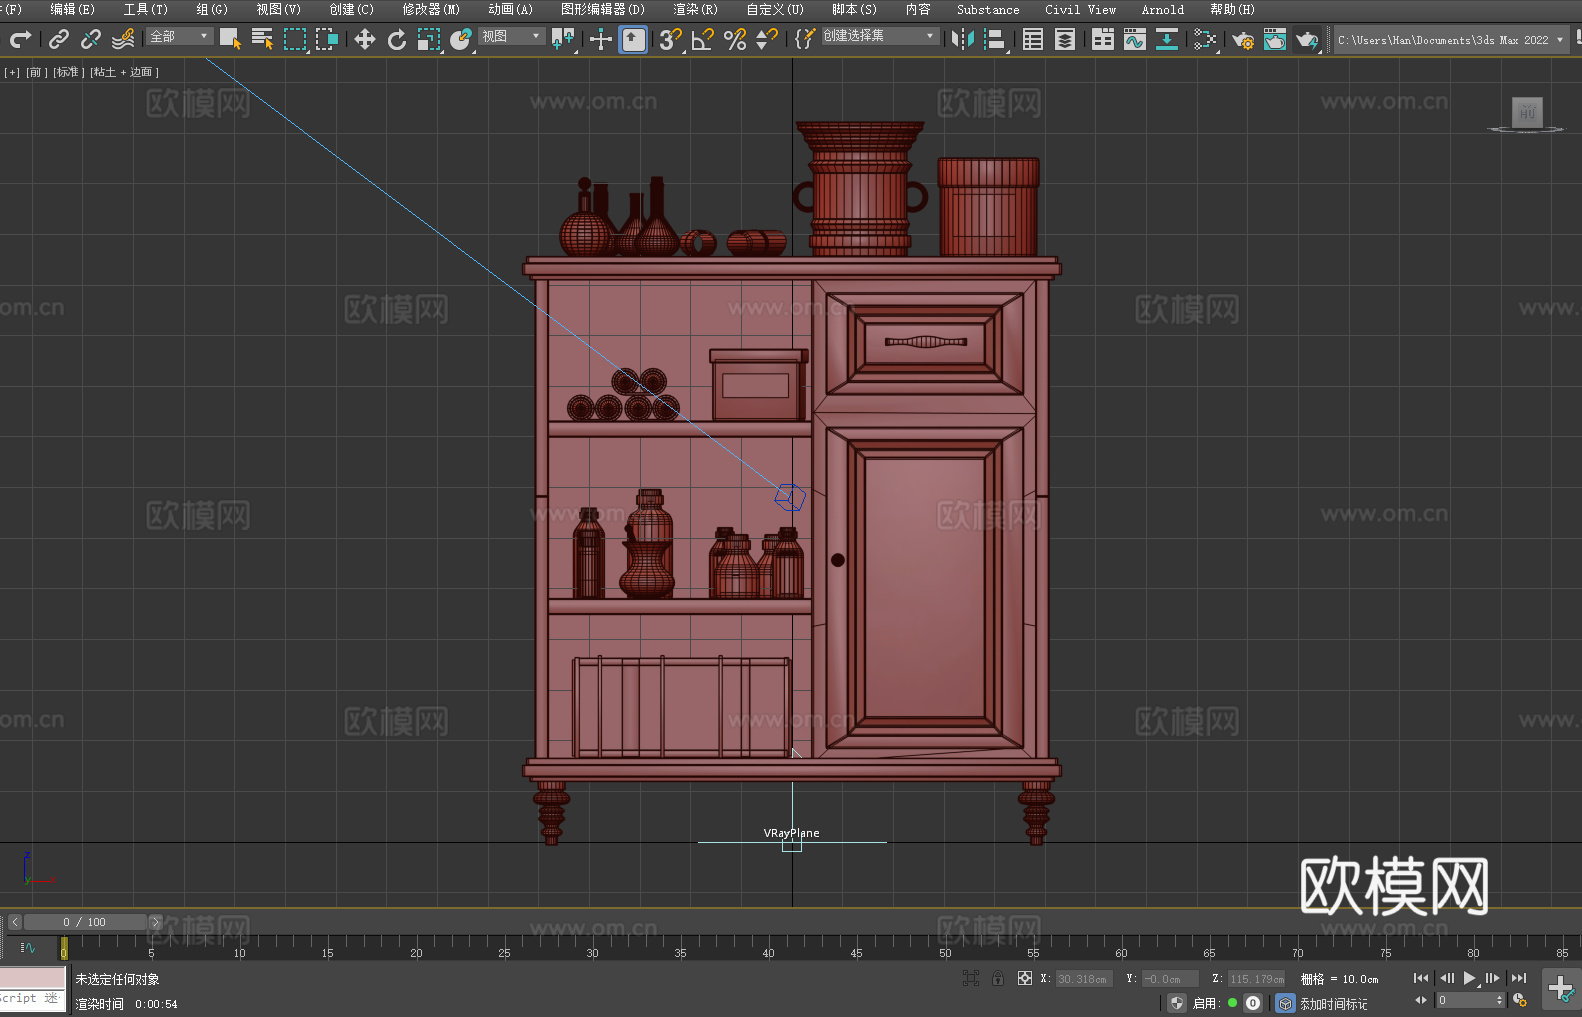Click the Redo arrow icon
Image resolution: width=1582 pixels, height=1017 pixels.
pyautogui.click(x=20, y=39)
